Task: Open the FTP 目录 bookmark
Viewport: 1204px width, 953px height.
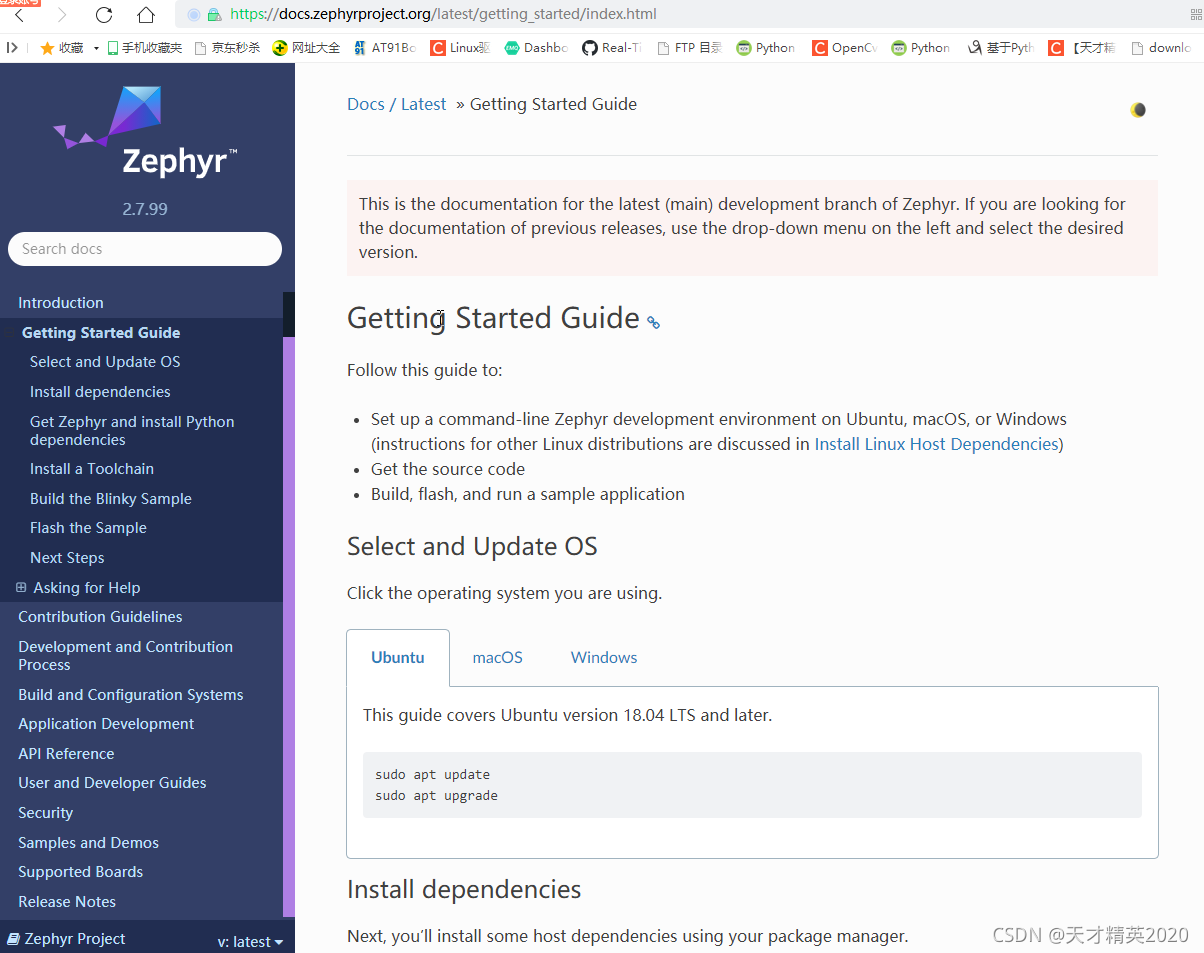Action: coord(689,47)
